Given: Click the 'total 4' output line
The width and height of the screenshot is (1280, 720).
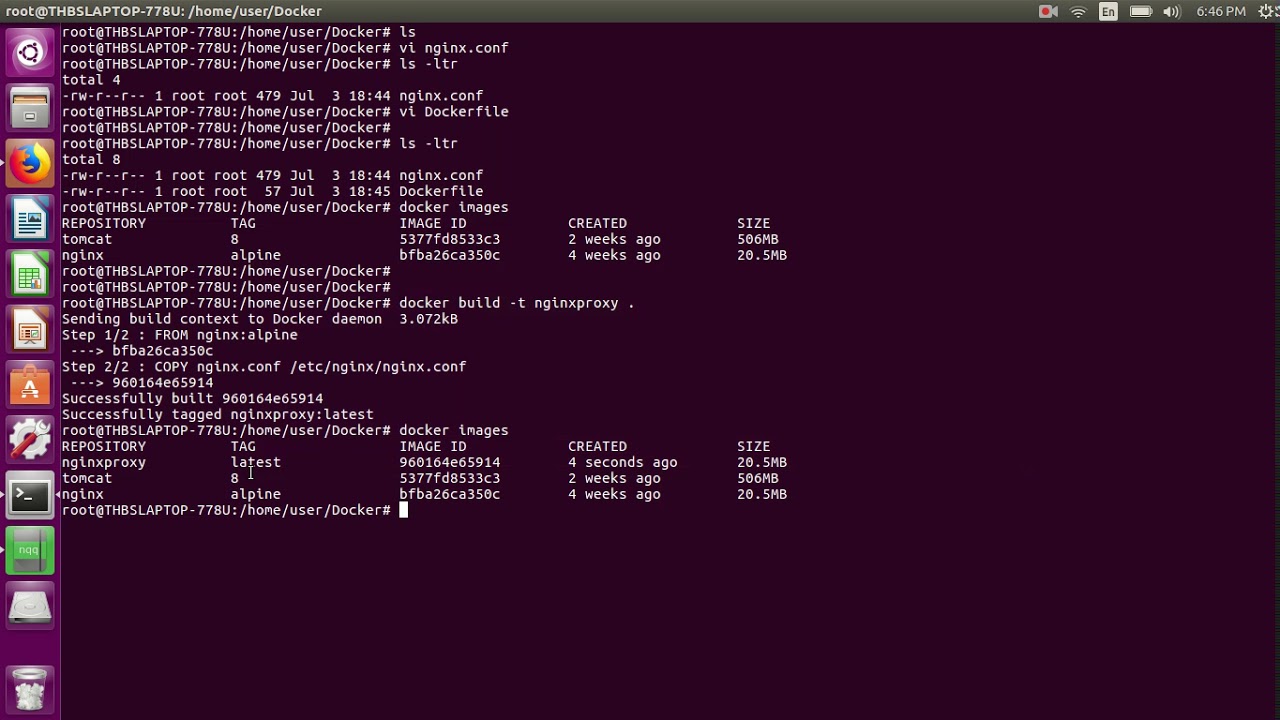Looking at the screenshot, I should pyautogui.click(x=91, y=80).
